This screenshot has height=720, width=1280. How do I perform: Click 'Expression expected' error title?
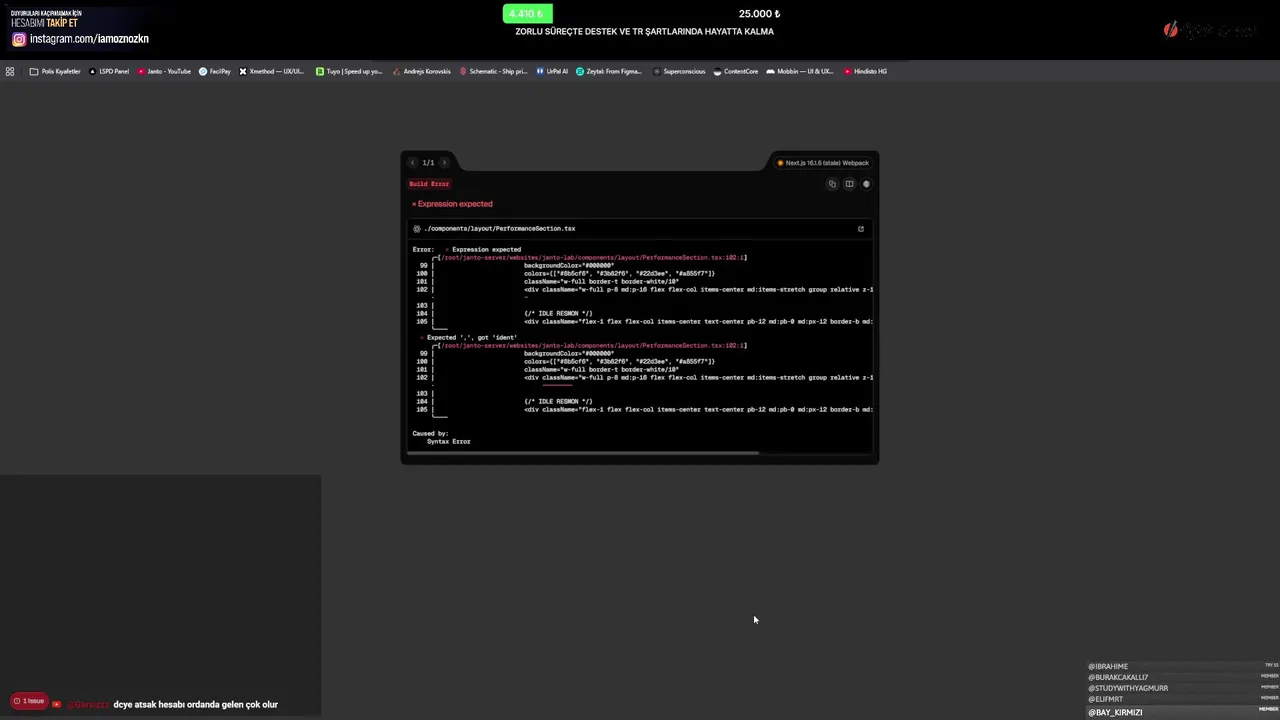[455, 204]
